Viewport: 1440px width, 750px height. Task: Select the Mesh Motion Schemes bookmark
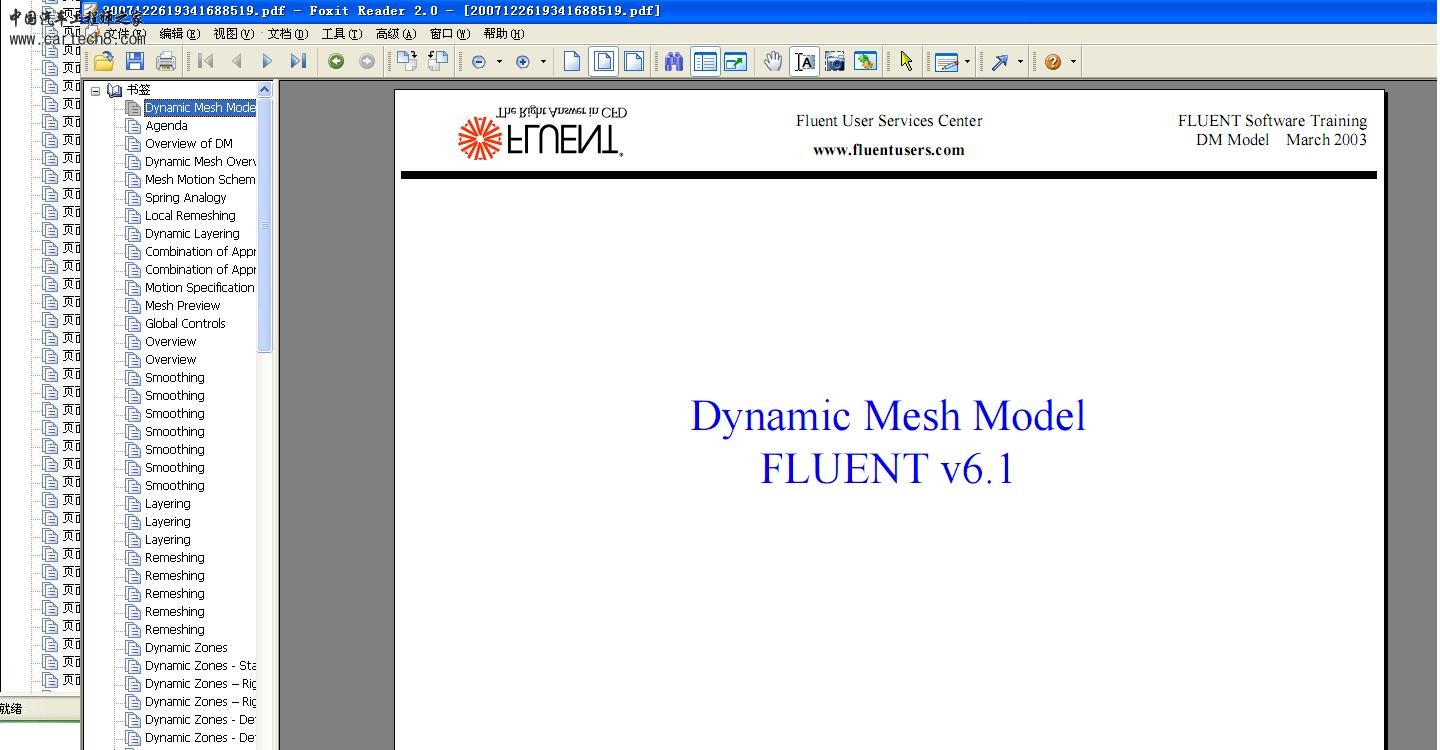click(x=200, y=180)
